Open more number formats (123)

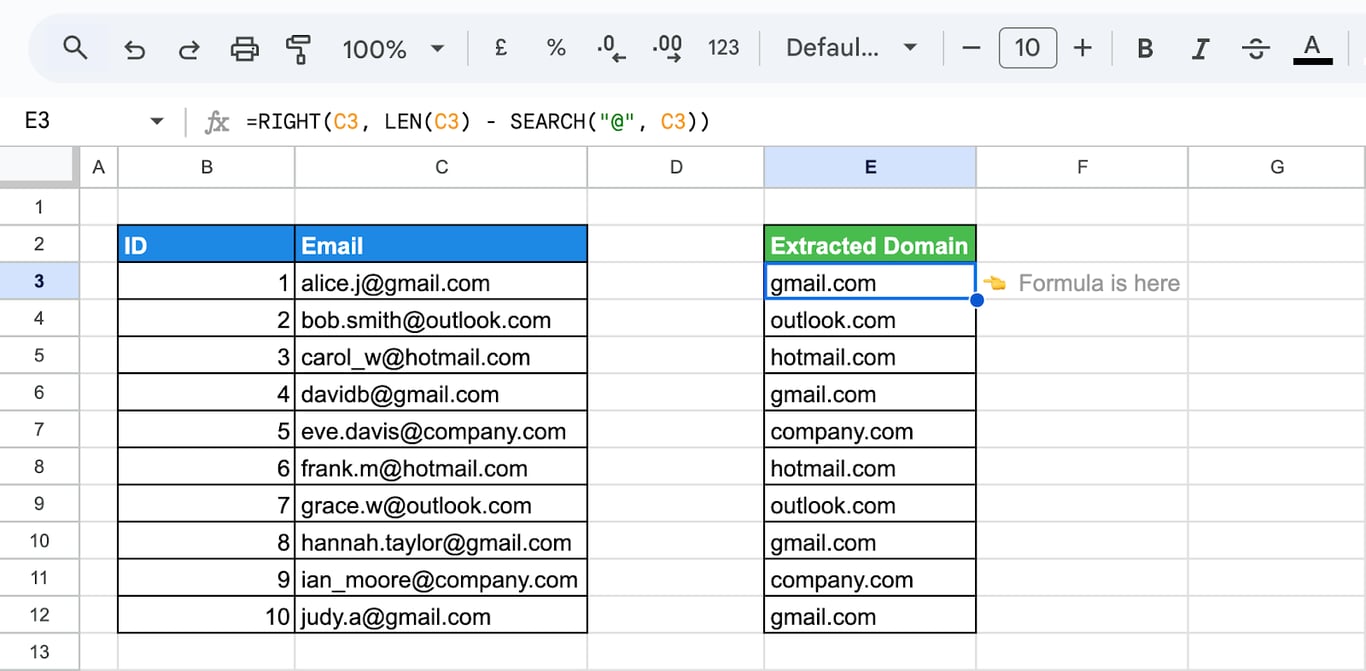[x=723, y=48]
